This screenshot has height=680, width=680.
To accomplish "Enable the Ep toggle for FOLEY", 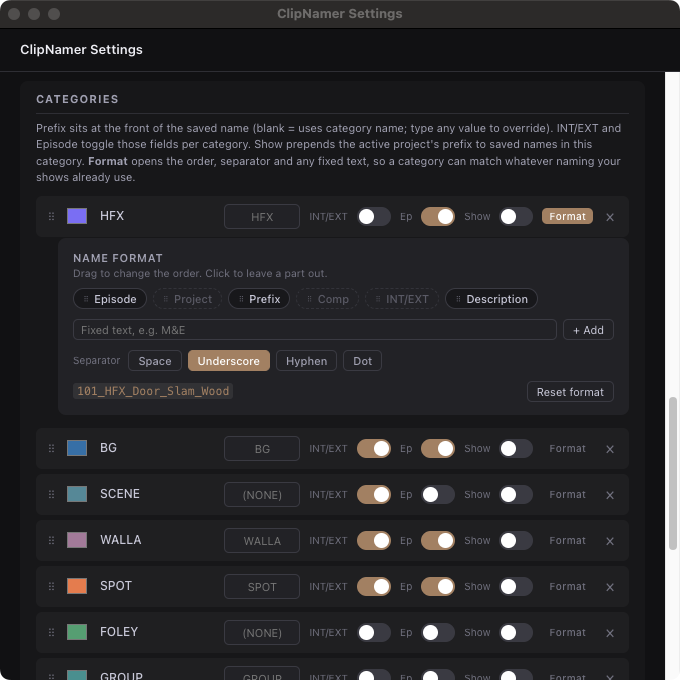I will (x=438, y=632).
